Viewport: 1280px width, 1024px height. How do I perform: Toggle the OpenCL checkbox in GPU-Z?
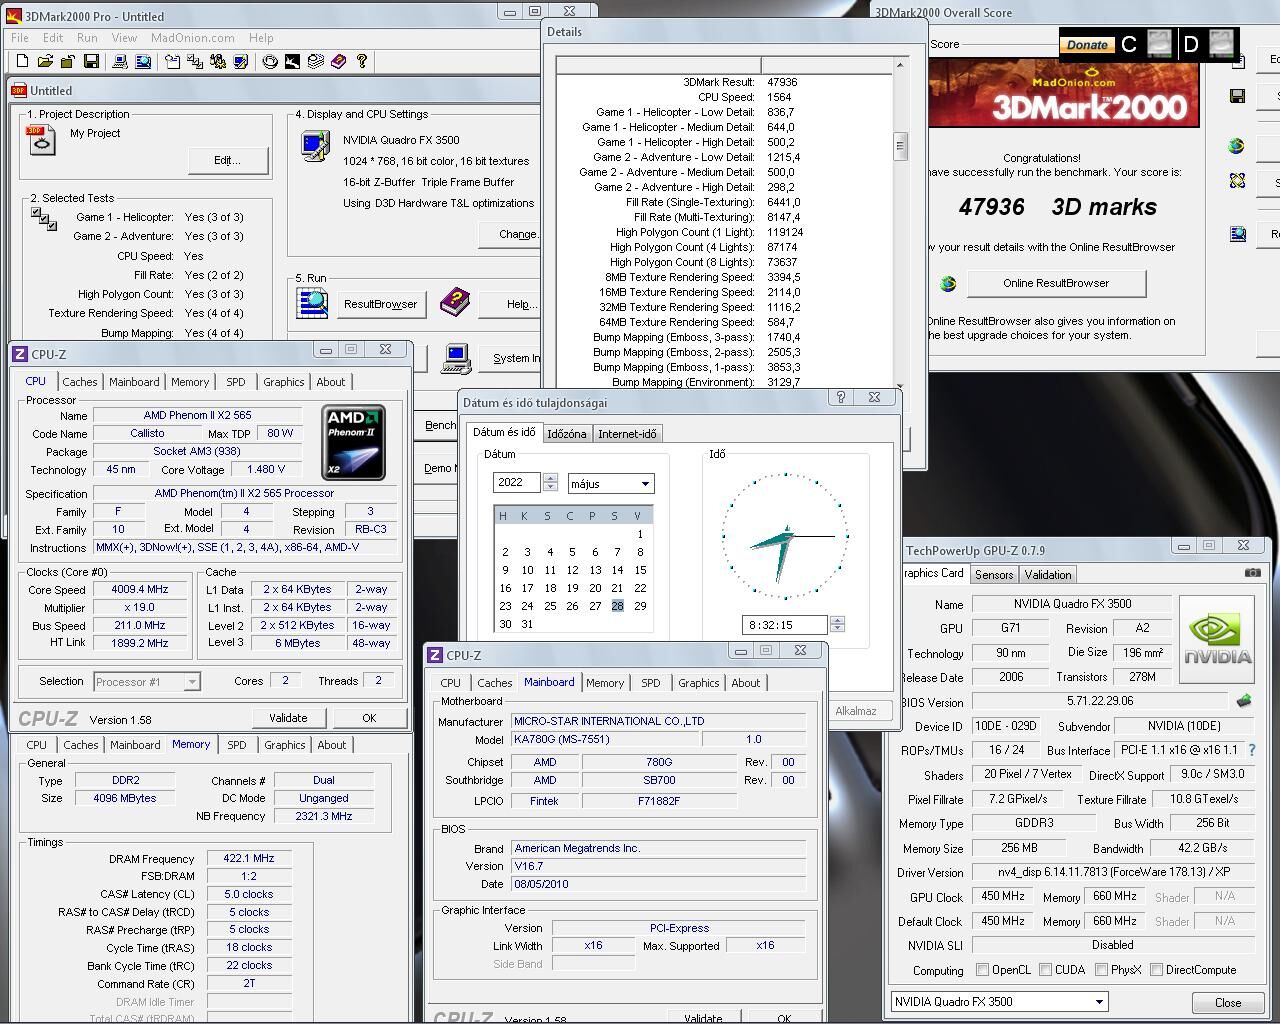(x=982, y=970)
